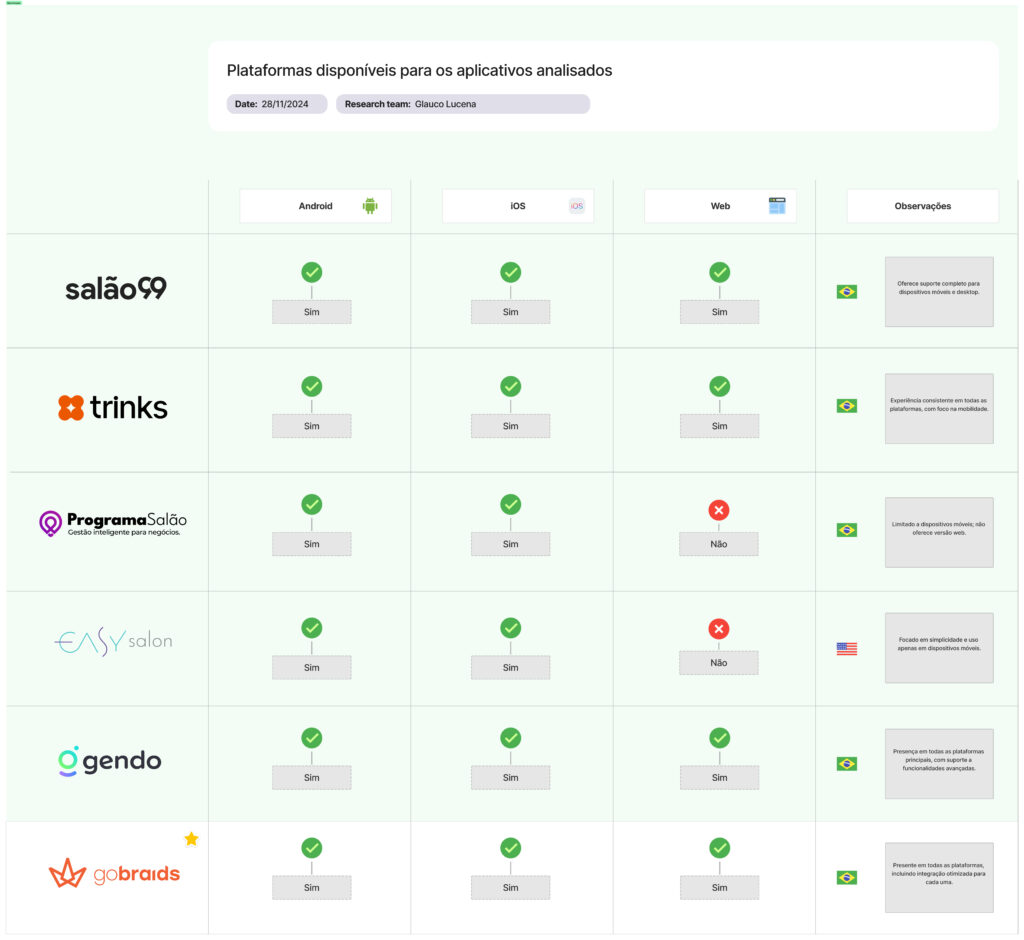Click the red X for Programa Salão Web
The height and width of the screenshot is (940, 1024).
719,510
